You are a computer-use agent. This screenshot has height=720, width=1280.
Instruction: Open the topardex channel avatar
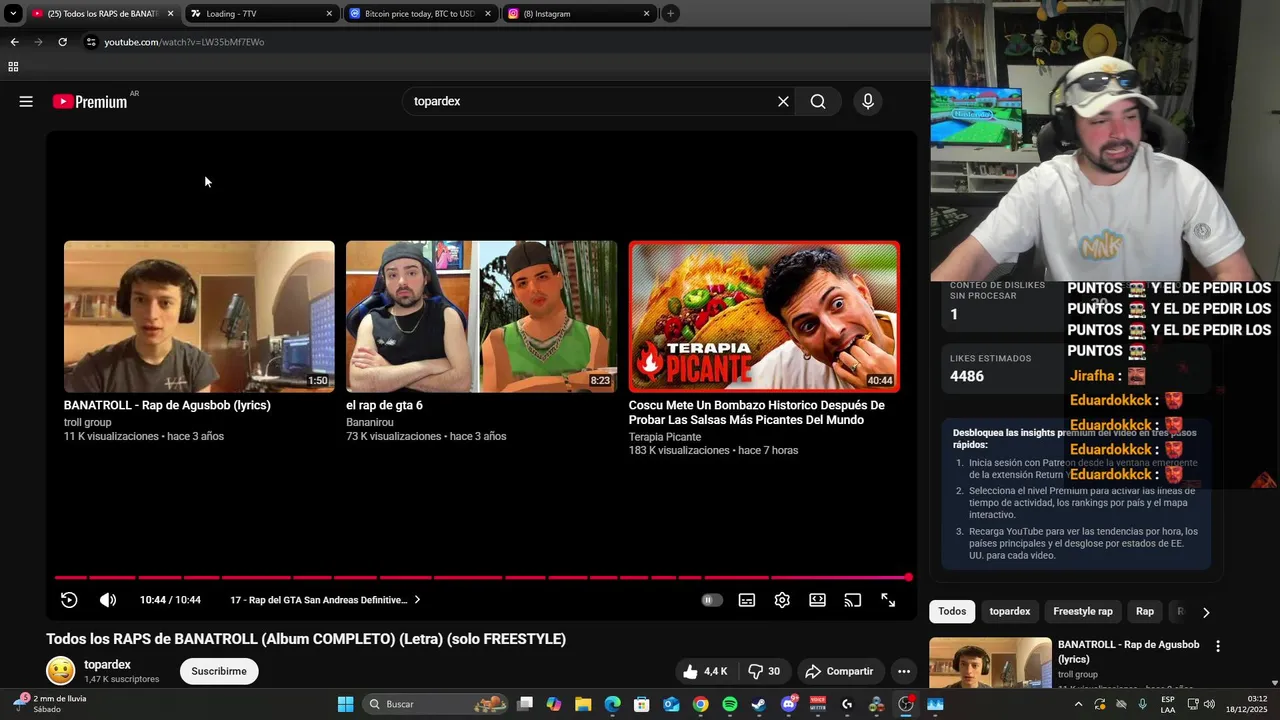point(61,671)
